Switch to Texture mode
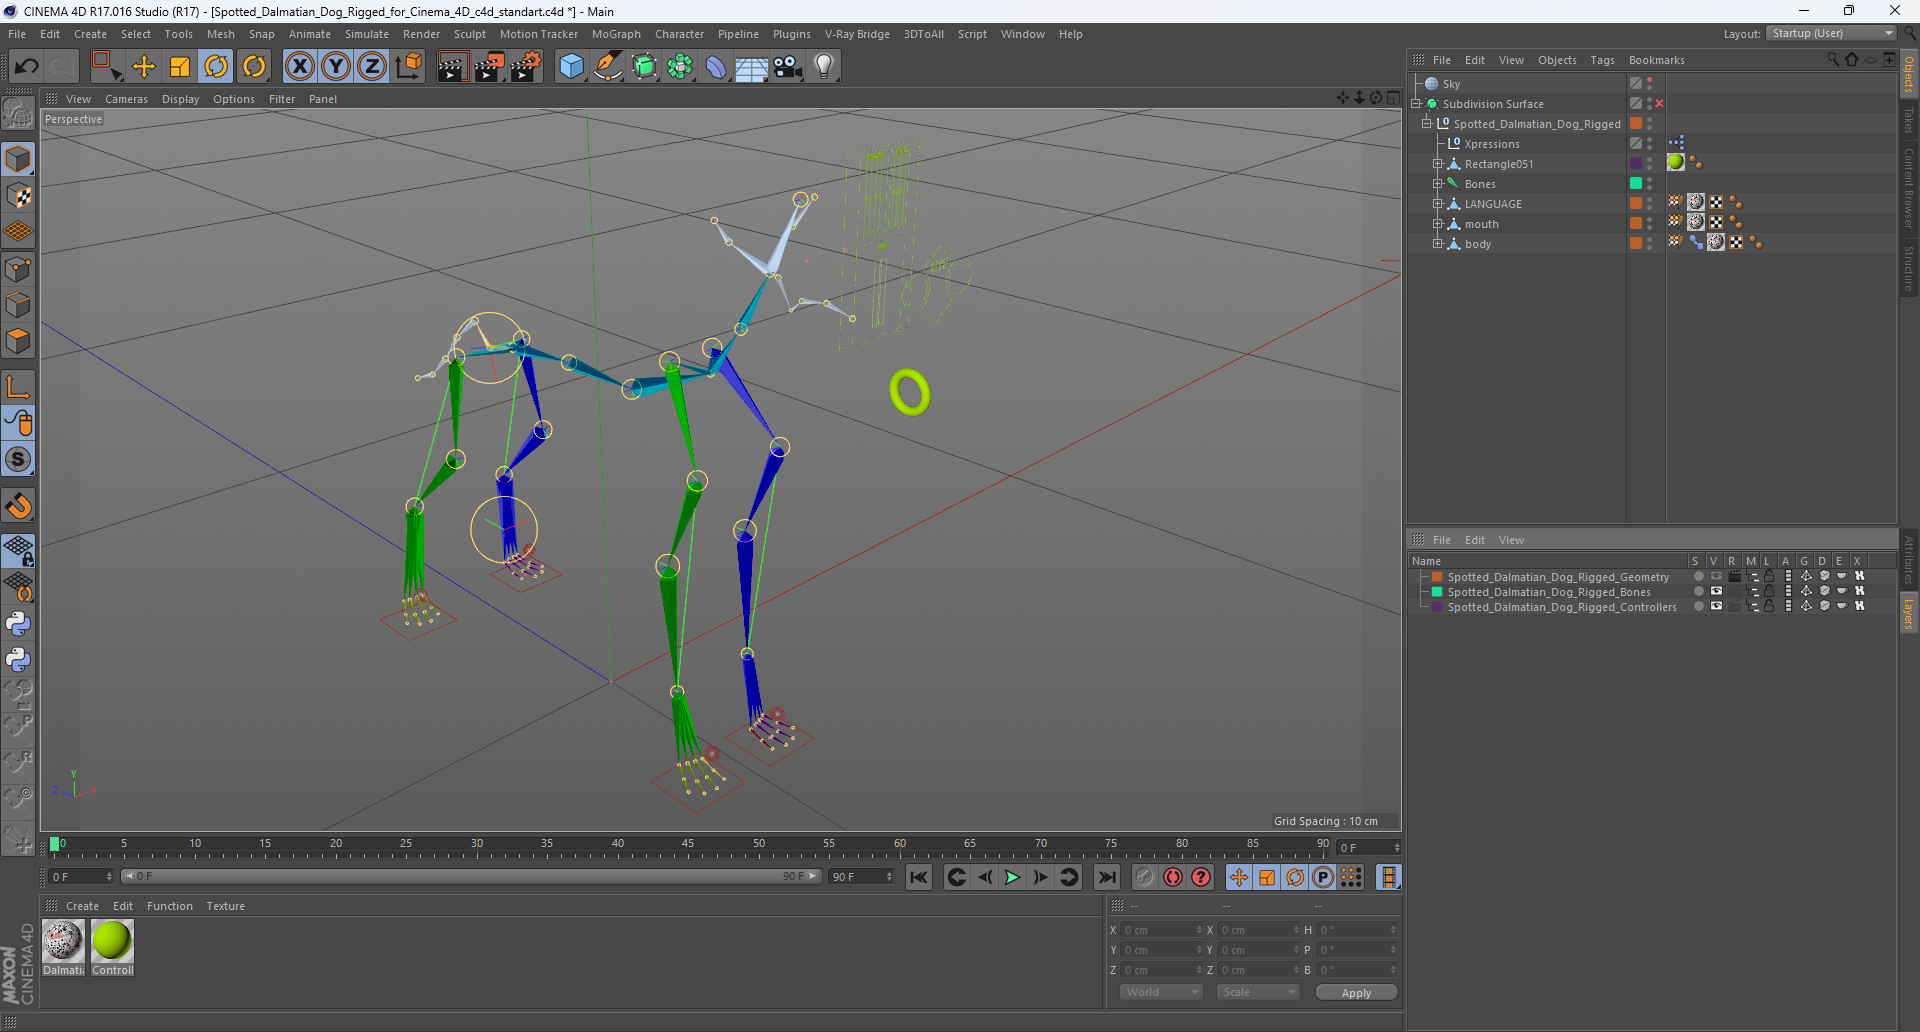 pyautogui.click(x=18, y=196)
